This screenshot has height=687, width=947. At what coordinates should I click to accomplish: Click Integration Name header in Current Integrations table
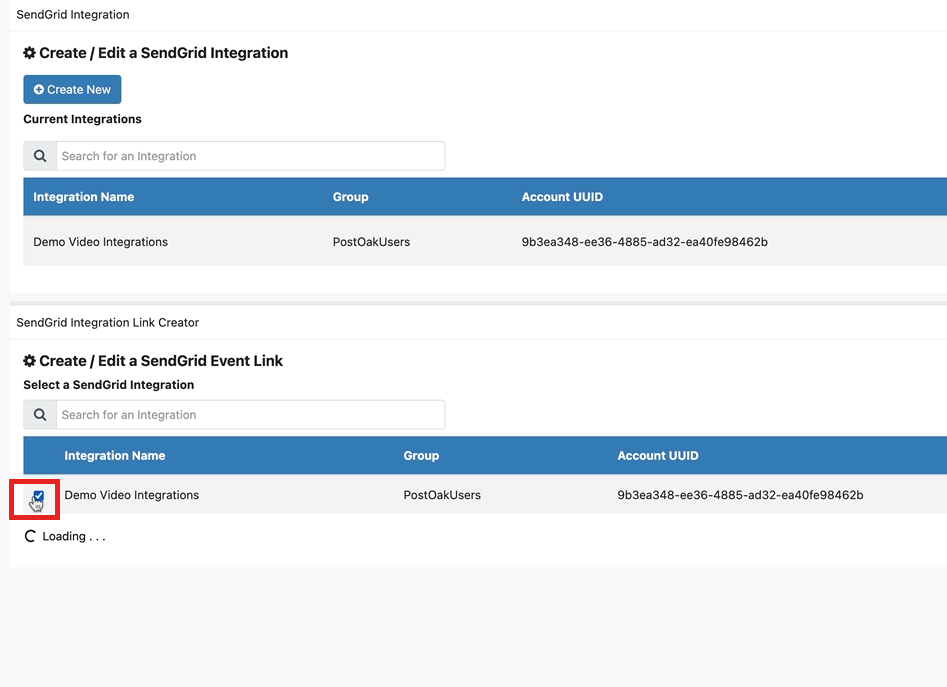click(x=83, y=197)
